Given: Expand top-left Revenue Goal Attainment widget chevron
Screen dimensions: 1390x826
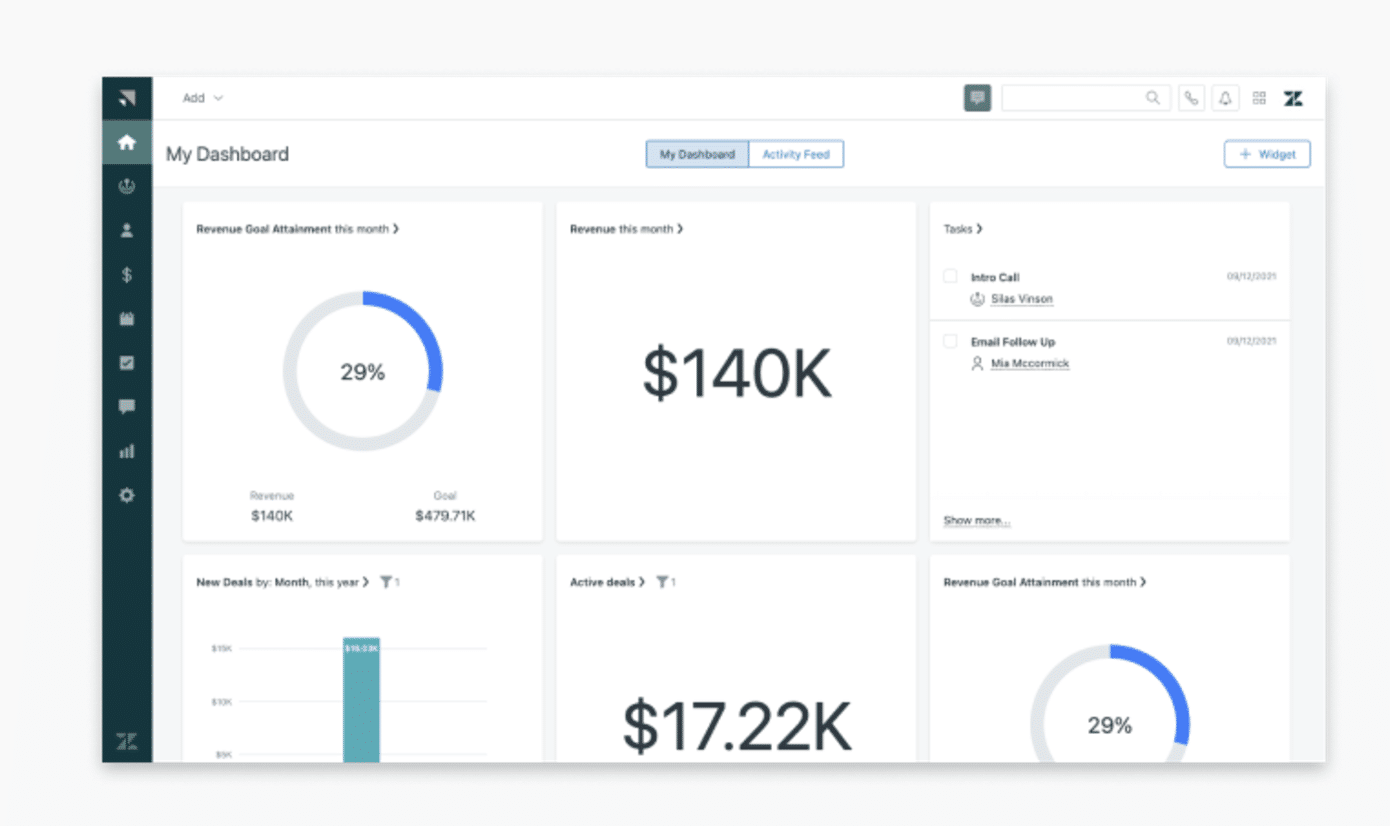Looking at the screenshot, I should pyautogui.click(x=396, y=229).
